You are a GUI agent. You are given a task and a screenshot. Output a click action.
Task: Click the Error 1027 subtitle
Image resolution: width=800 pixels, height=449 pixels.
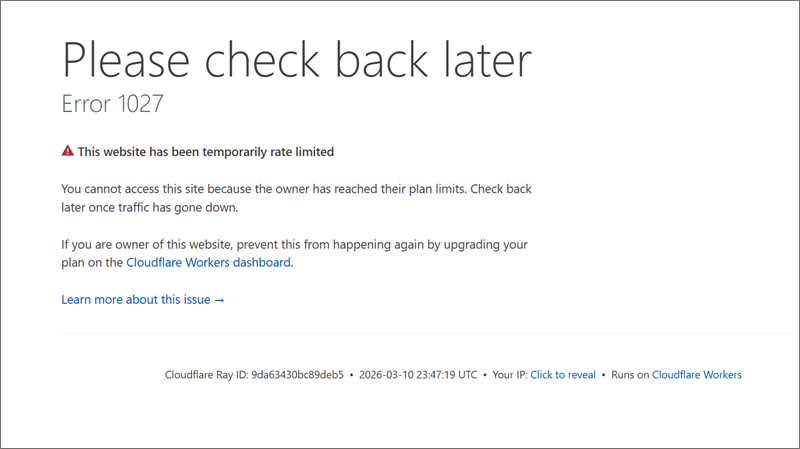112,103
